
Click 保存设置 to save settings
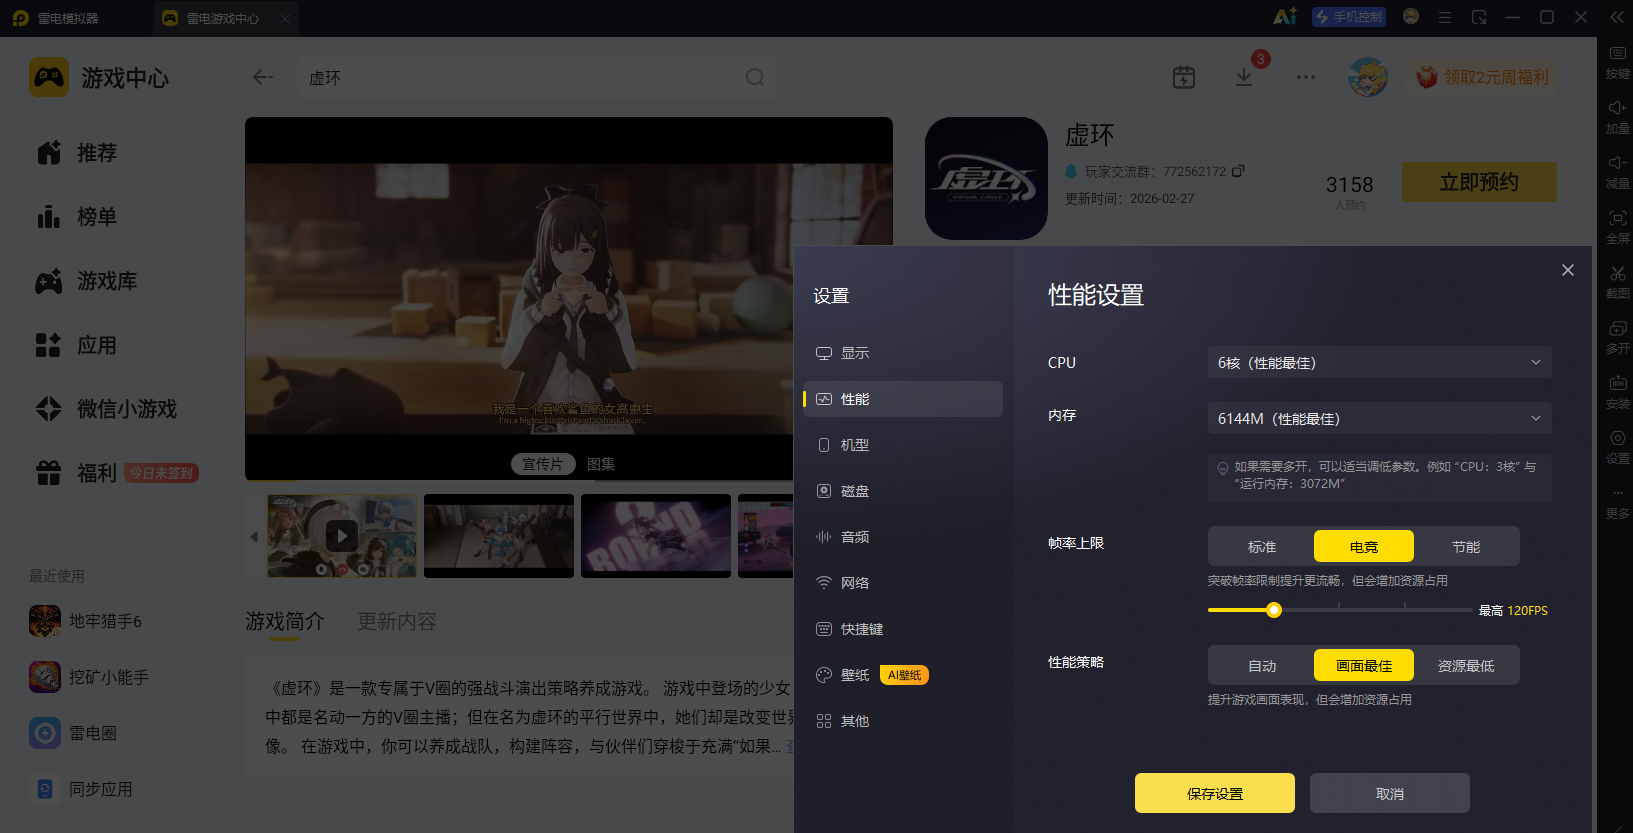(1215, 793)
